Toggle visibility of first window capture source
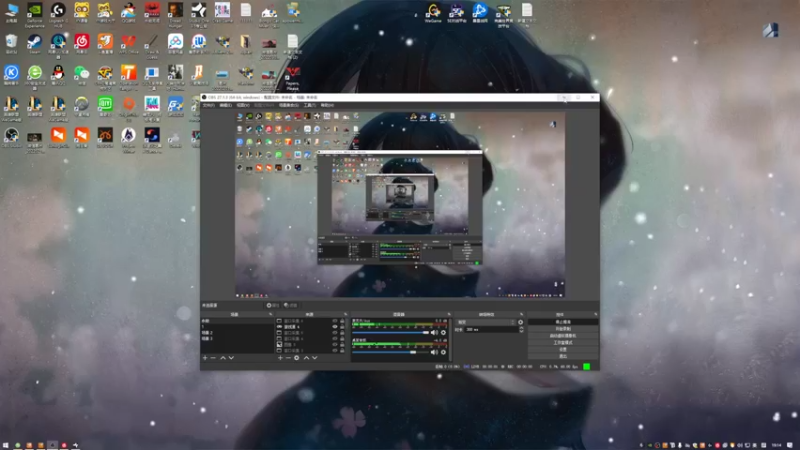 [x=335, y=321]
